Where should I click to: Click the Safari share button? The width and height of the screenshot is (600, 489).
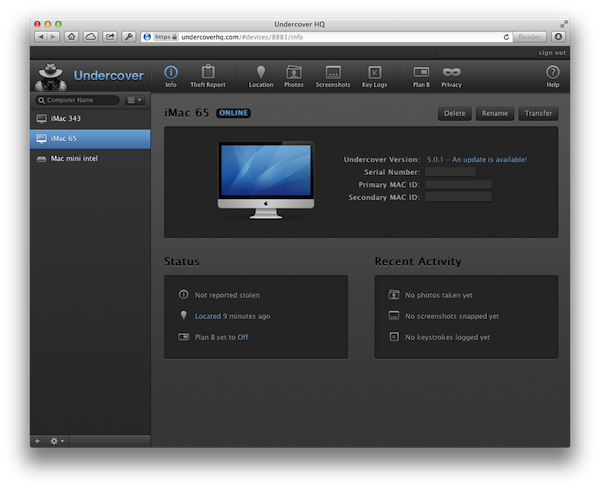pyautogui.click(x=110, y=37)
